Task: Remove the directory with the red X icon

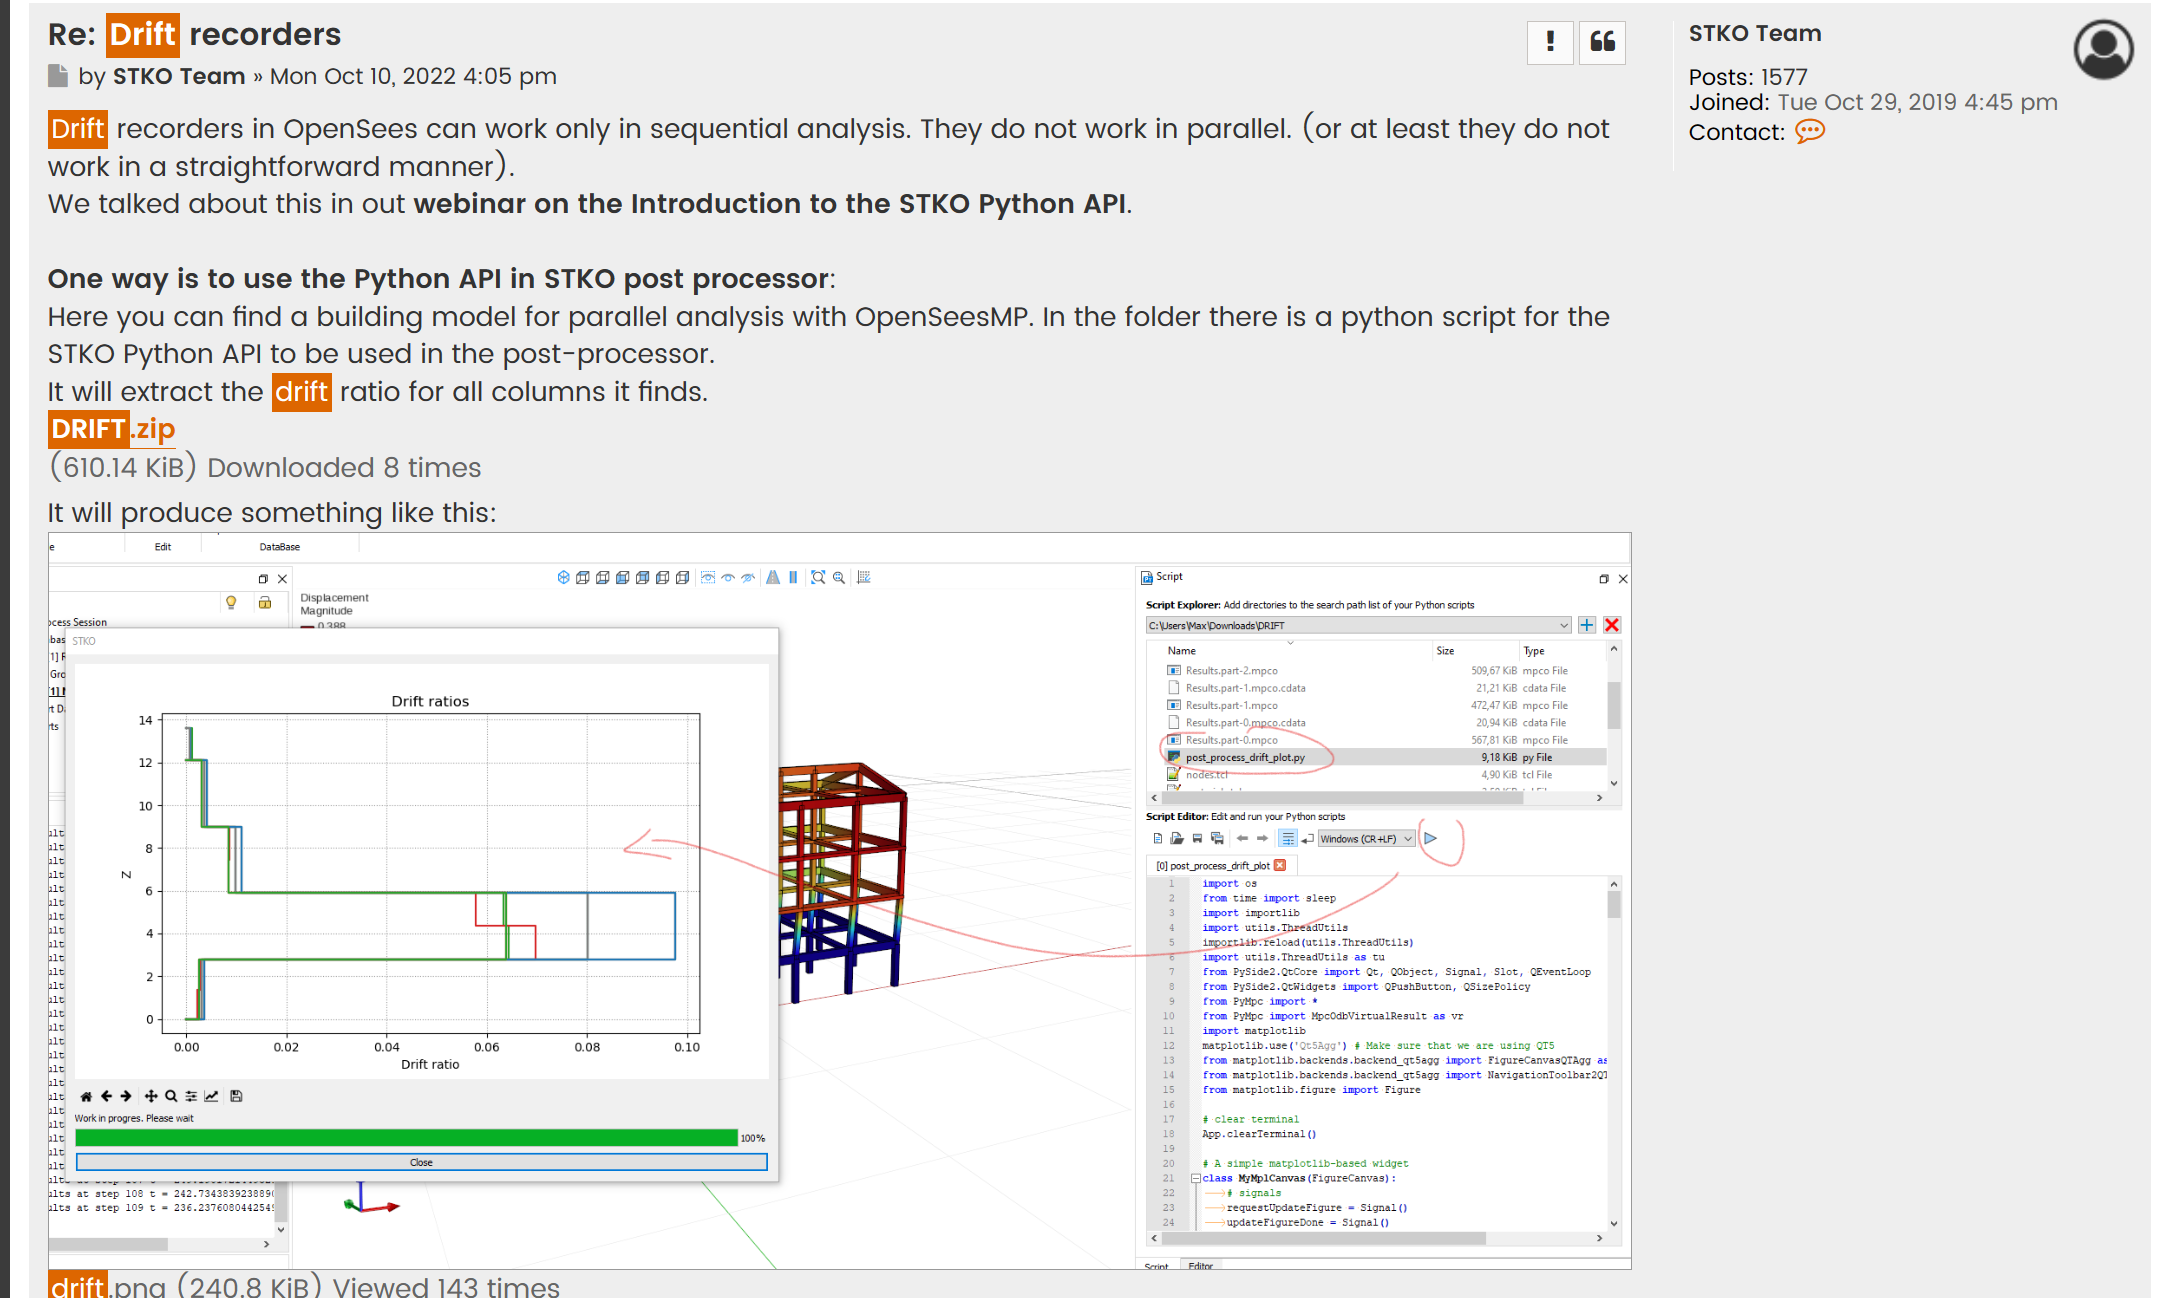Action: 1612,626
